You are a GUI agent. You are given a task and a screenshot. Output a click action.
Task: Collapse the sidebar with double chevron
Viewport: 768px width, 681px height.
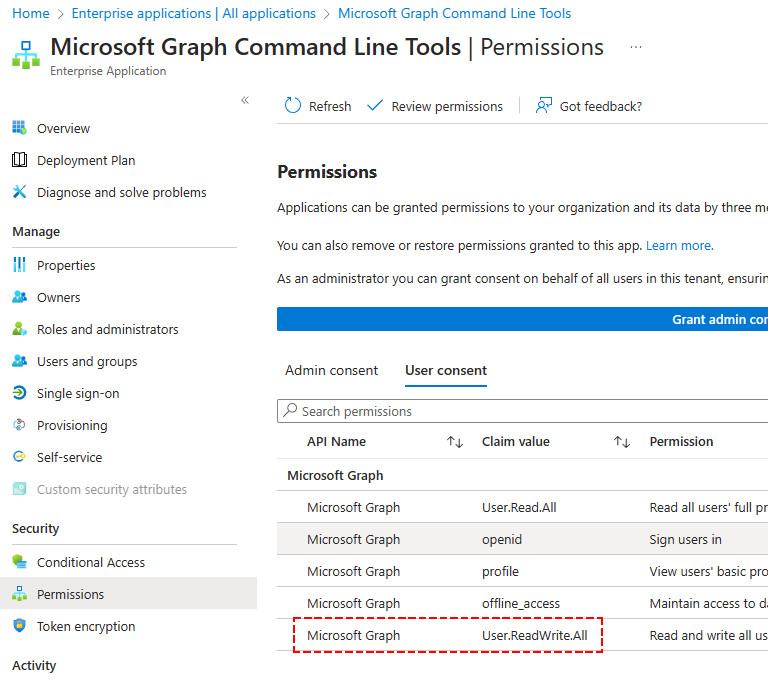click(245, 100)
